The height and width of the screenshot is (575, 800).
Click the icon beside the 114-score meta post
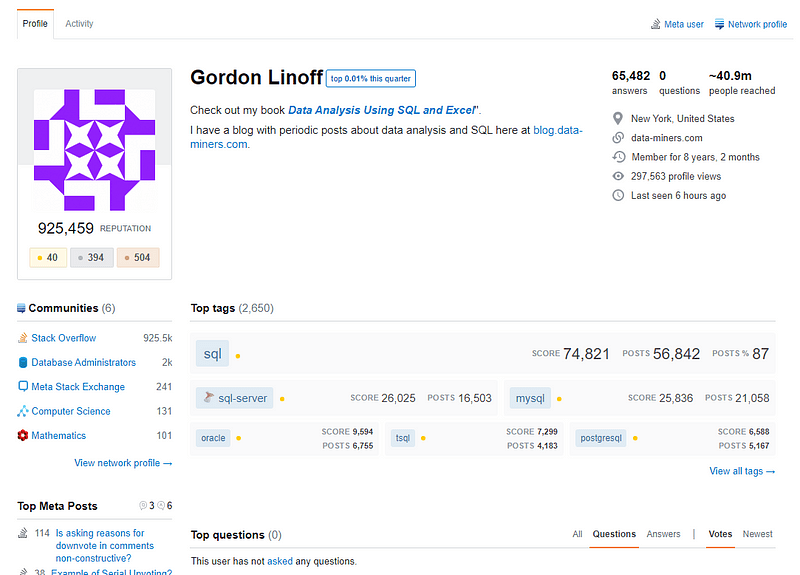22,533
